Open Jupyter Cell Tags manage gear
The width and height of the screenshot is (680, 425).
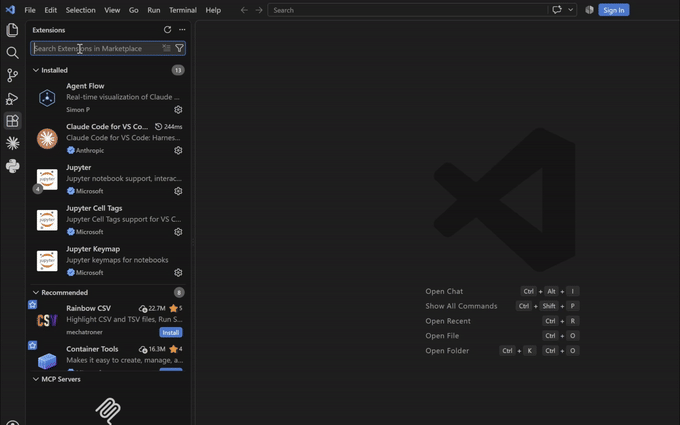pos(178,232)
